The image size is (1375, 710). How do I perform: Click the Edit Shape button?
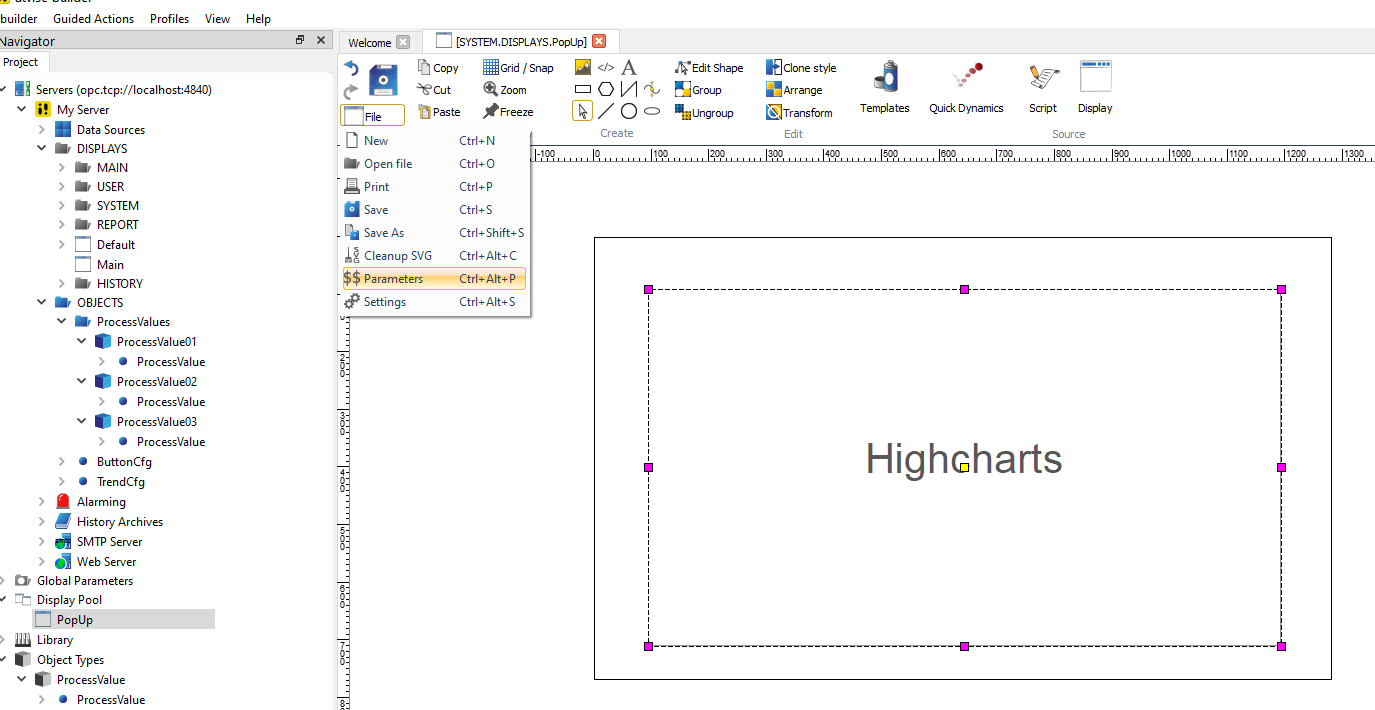point(709,68)
